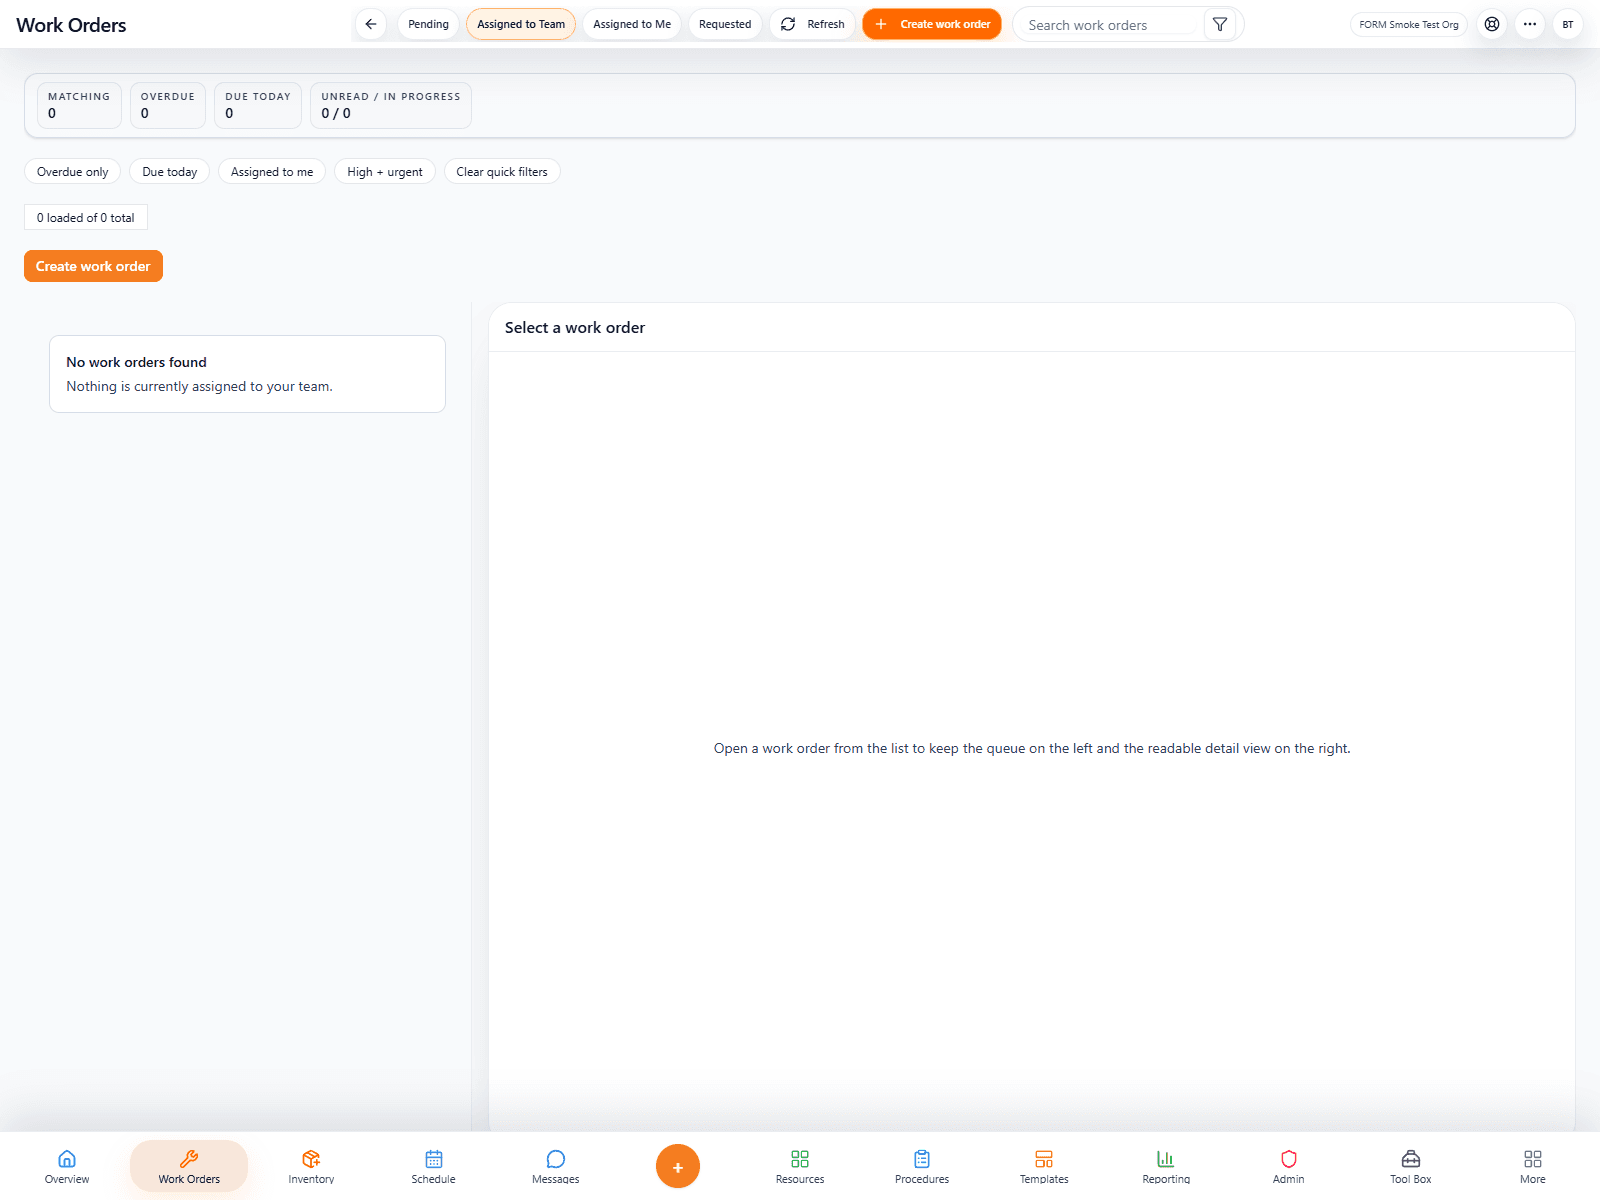Open Messages in bottom navigation
The width and height of the screenshot is (1600, 1200).
pos(556,1166)
